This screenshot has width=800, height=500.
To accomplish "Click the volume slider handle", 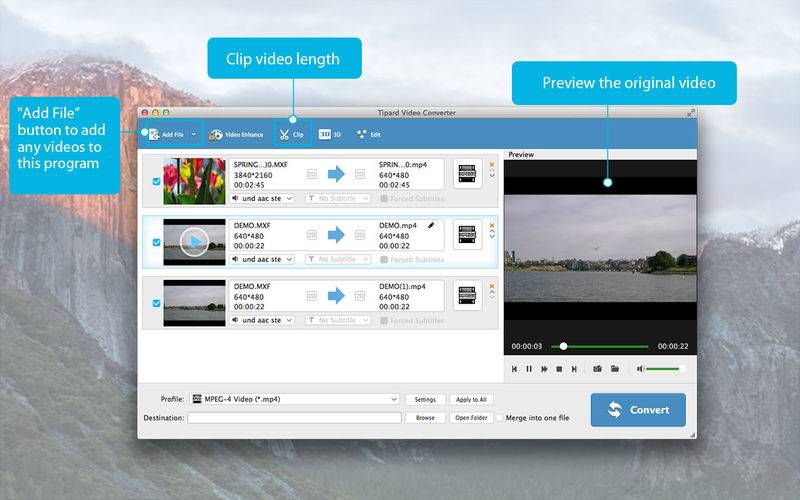I will point(682,368).
